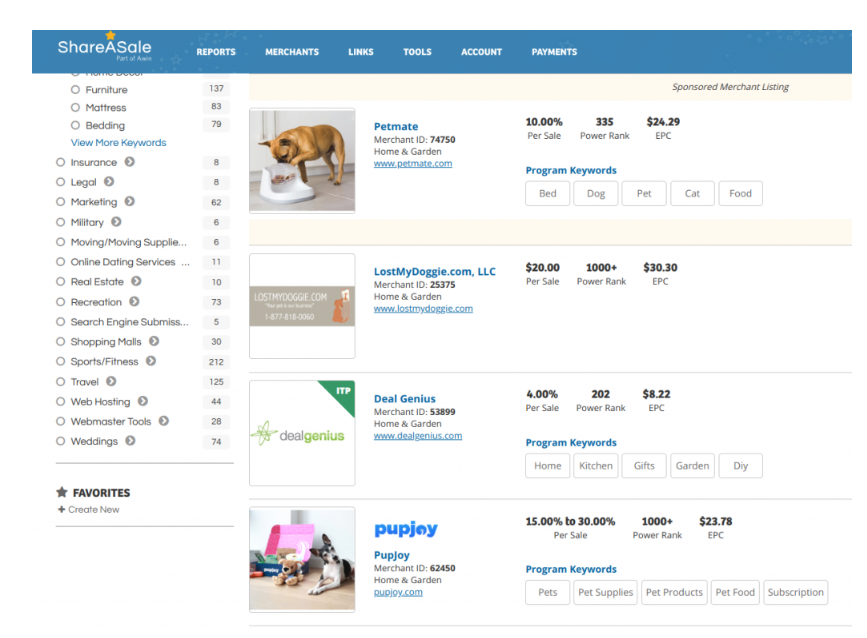867x638 pixels.
Task: Open the pupjoy.com link
Action: point(398,592)
